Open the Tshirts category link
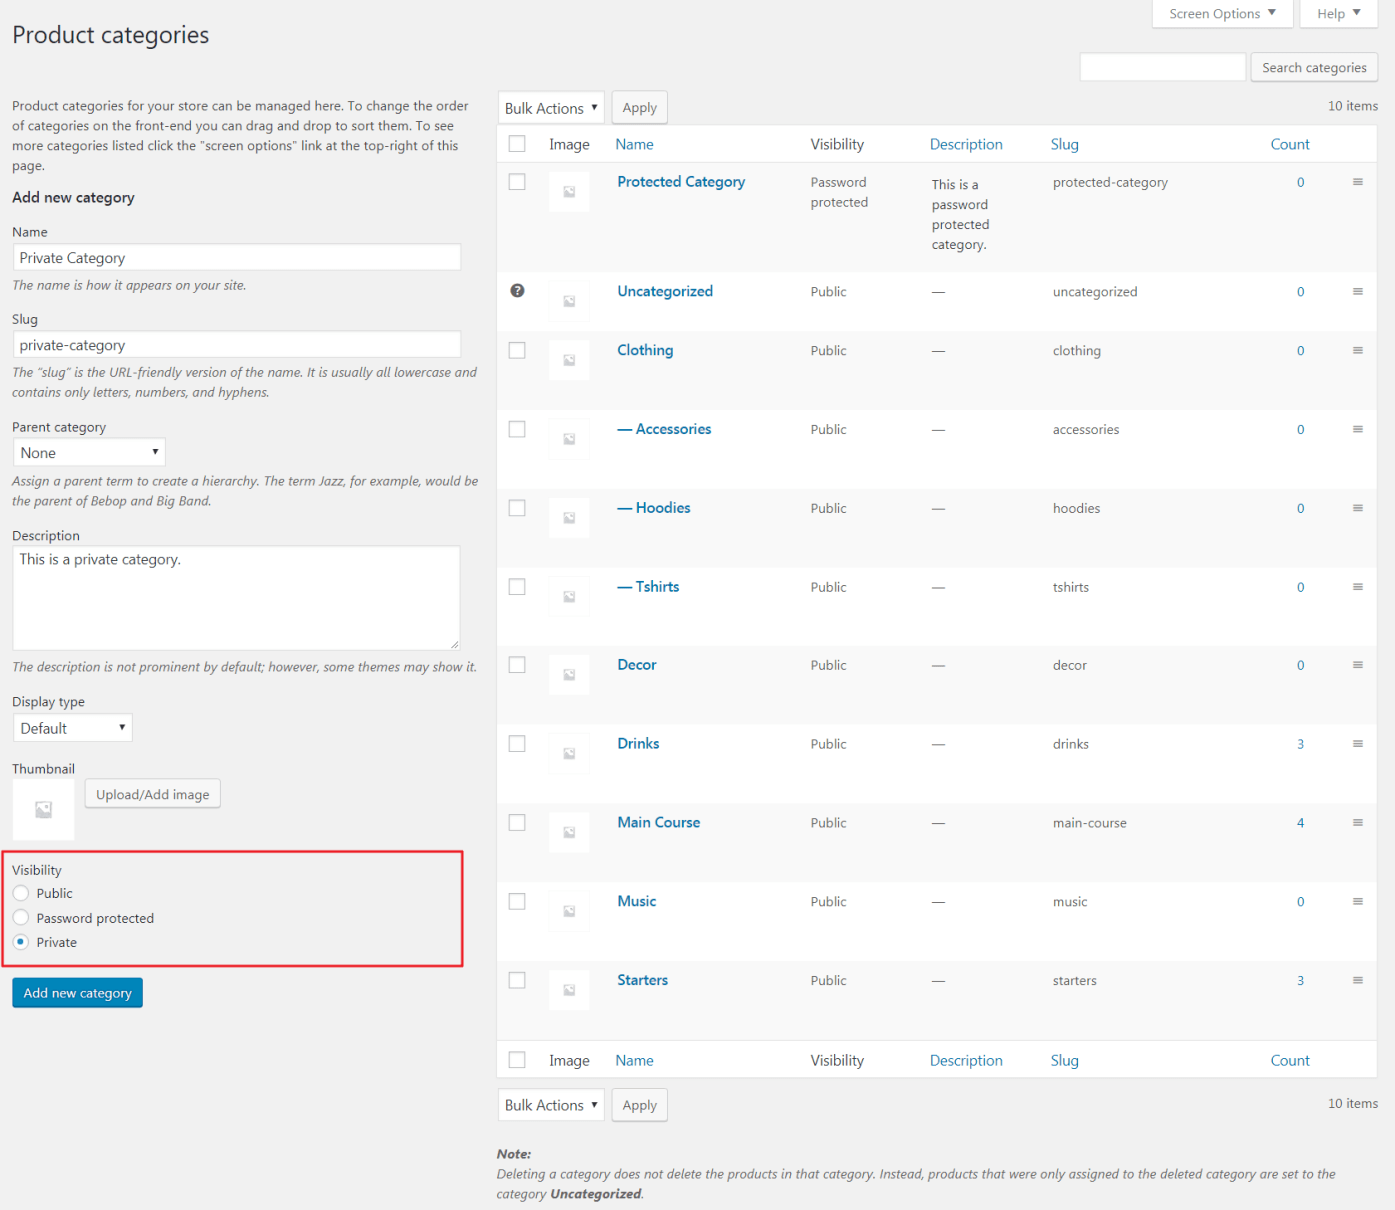The image size is (1395, 1210). click(657, 586)
